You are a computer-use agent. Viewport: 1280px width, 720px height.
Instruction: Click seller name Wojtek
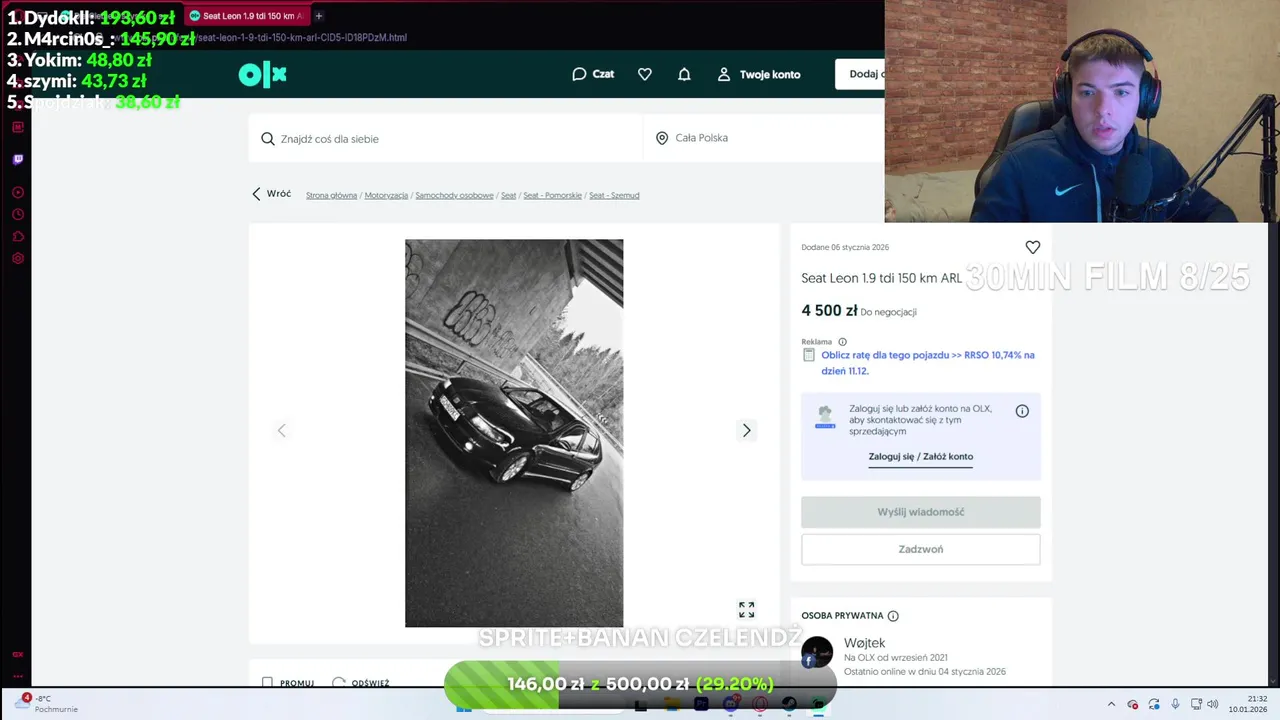click(864, 643)
